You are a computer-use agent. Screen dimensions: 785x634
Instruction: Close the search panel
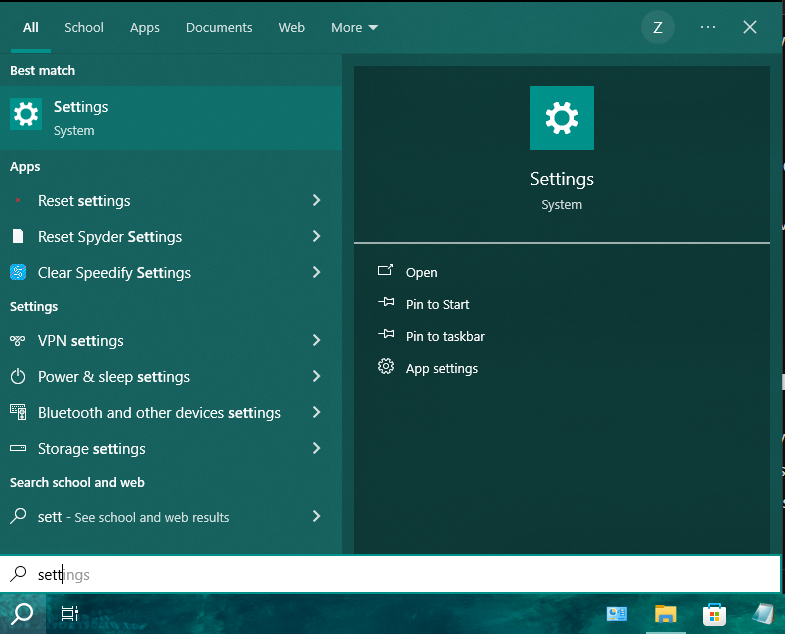[x=749, y=27]
